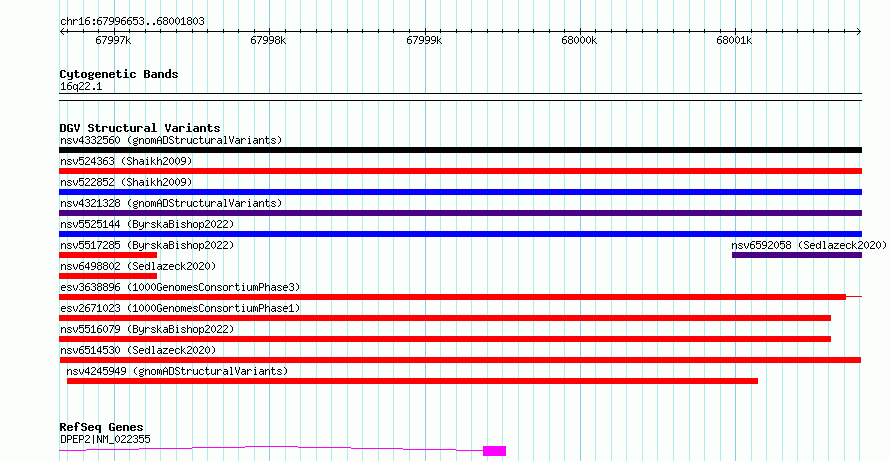Viewport: 890px width, 461px height.
Task: Select the nsv4332560 gnomADStructuralVariants label
Action: click(x=171, y=140)
